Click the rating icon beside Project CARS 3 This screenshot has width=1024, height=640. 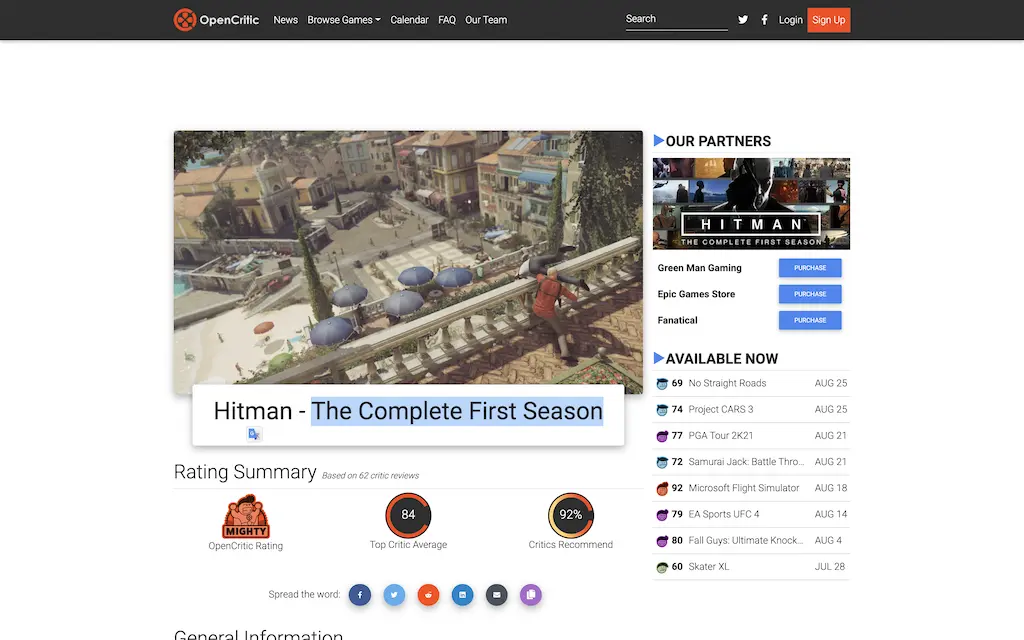tap(662, 410)
